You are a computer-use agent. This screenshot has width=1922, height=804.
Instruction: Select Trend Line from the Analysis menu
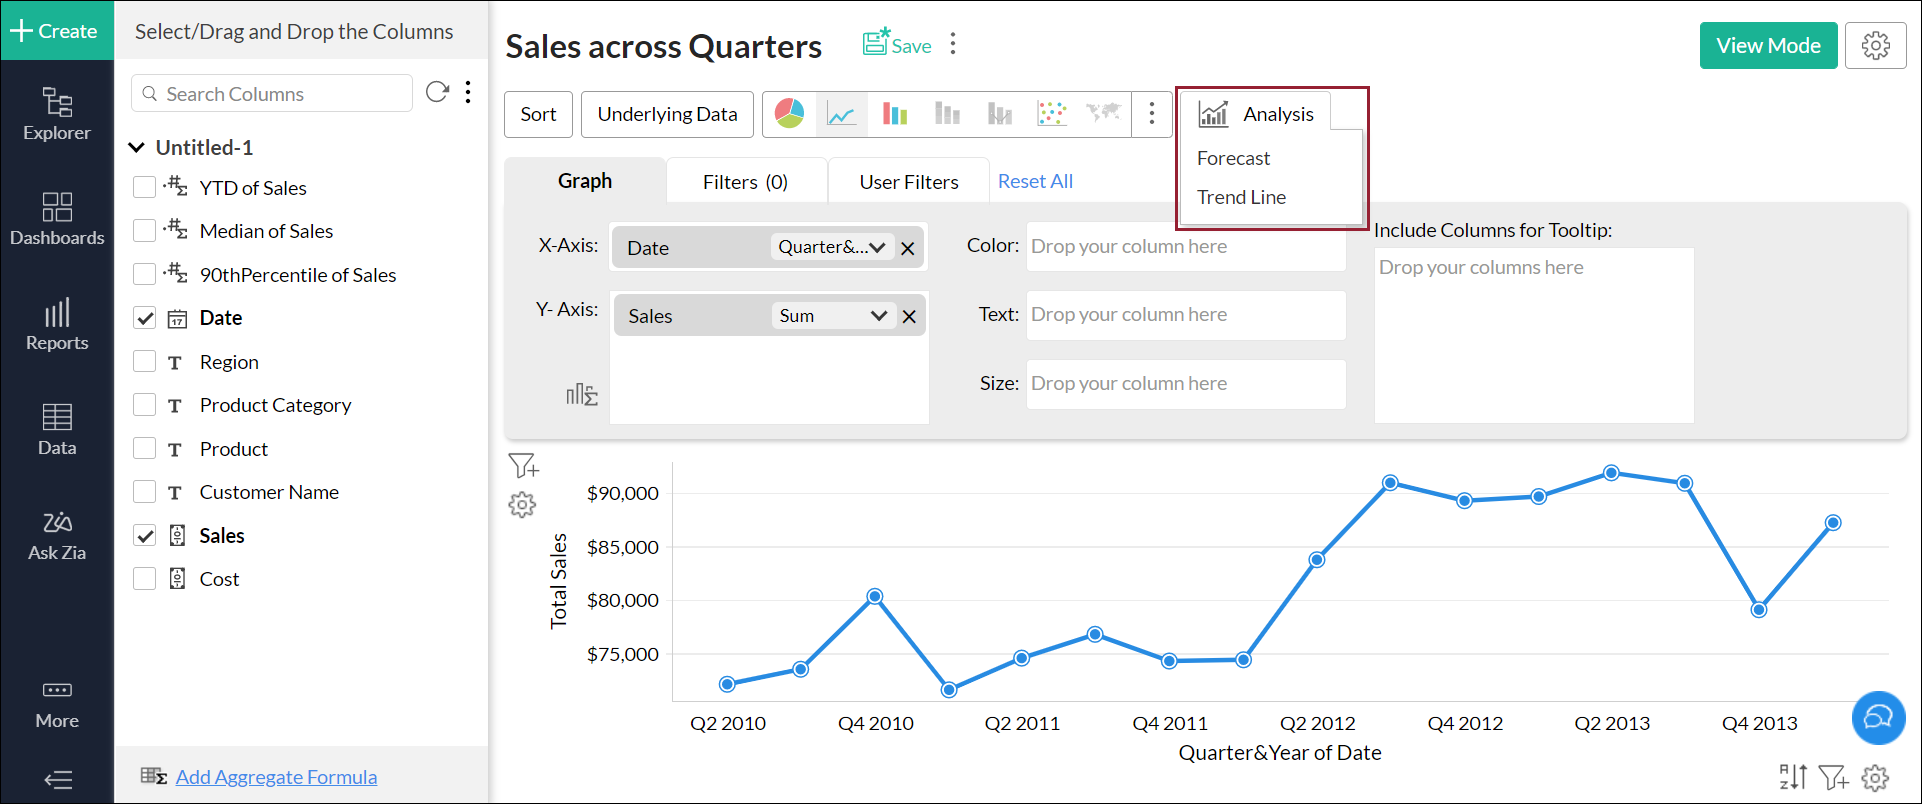(1241, 197)
